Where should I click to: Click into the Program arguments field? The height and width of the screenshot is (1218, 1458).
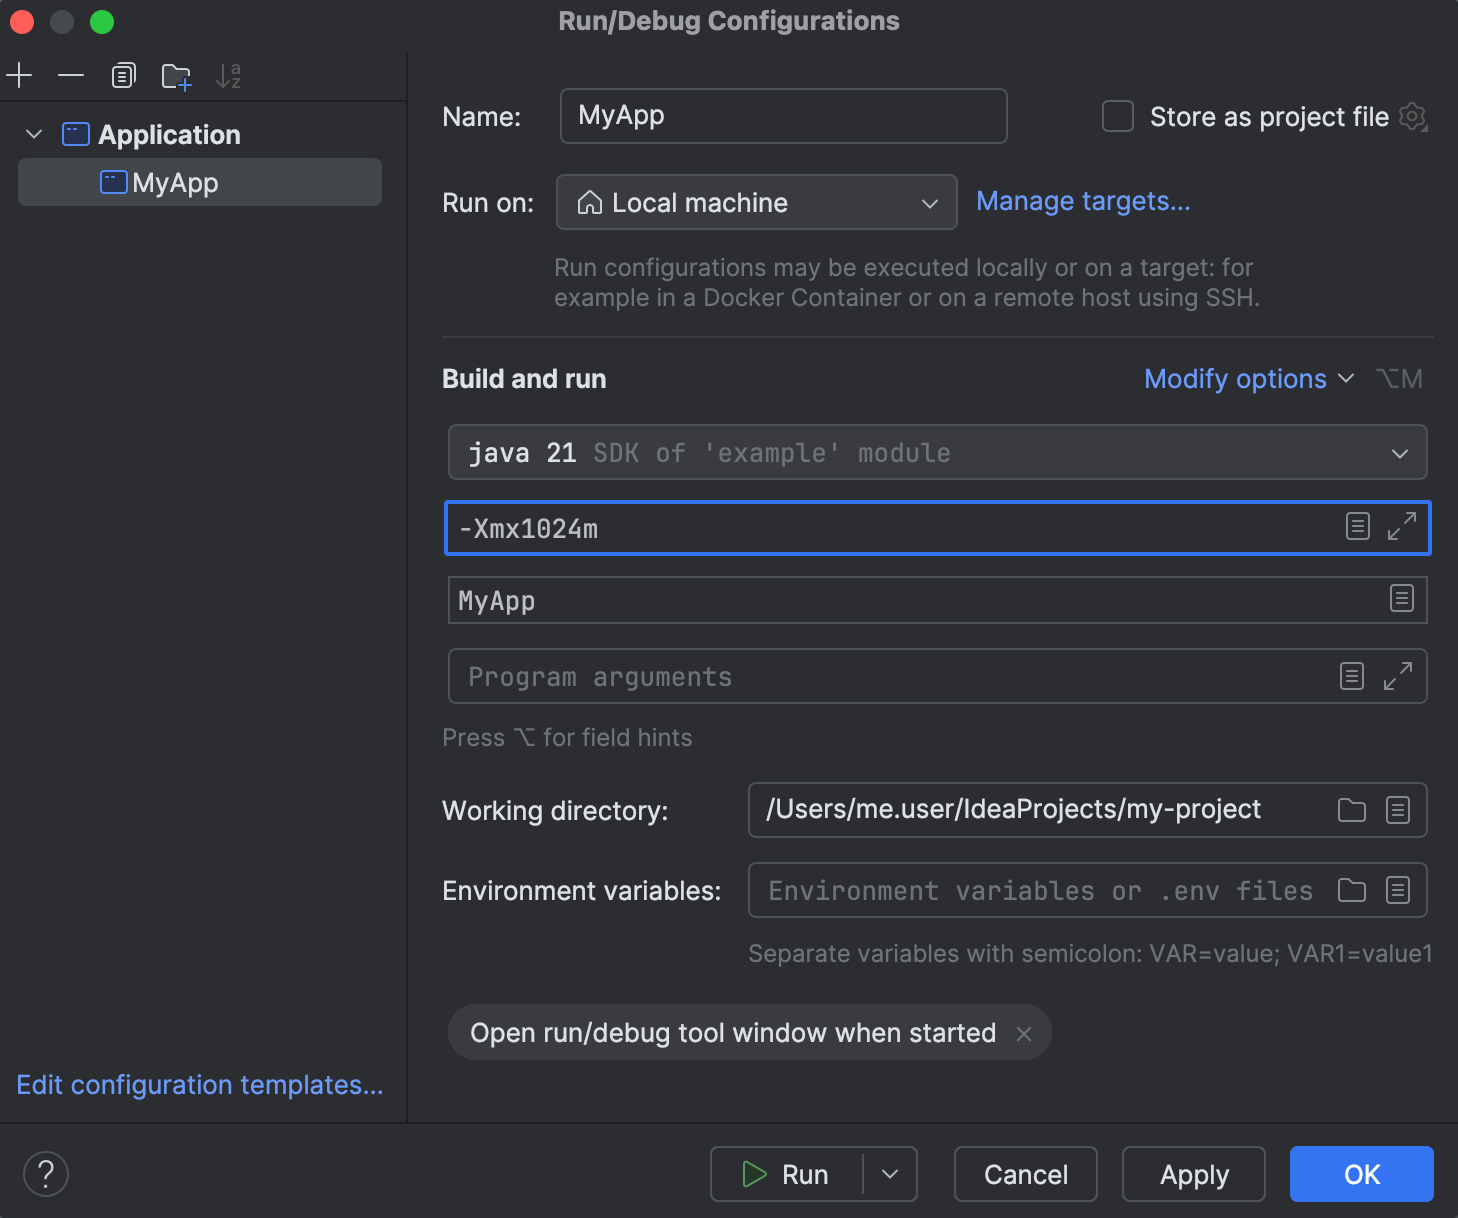click(x=900, y=676)
